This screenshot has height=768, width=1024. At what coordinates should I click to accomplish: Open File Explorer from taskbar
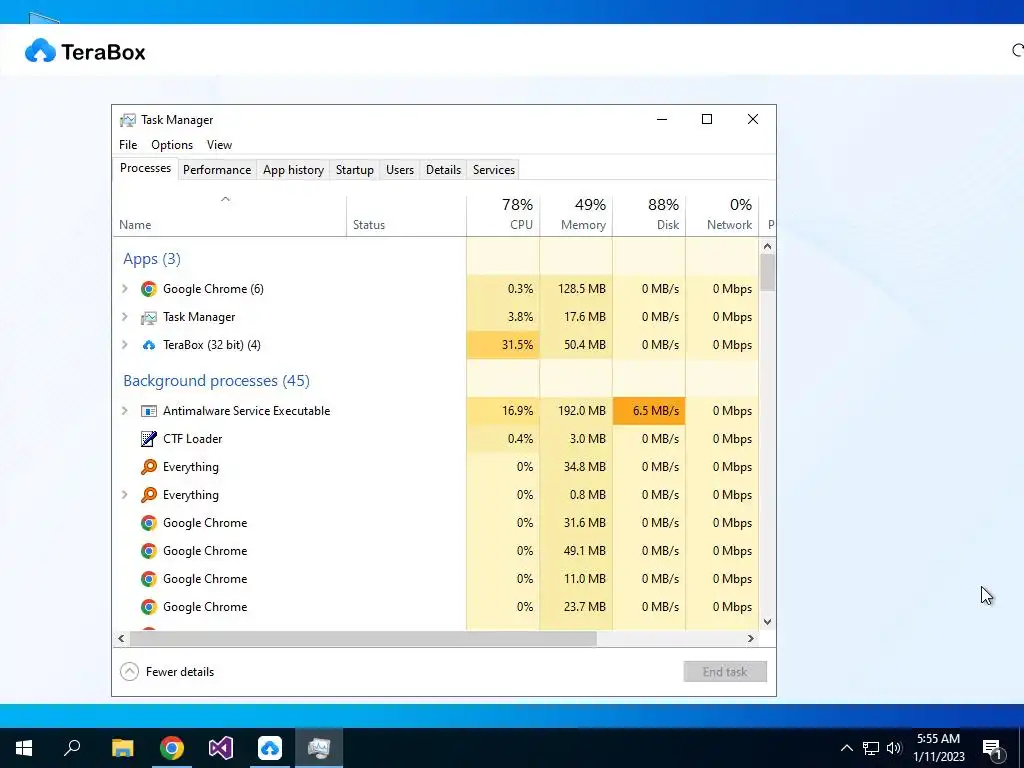tap(122, 748)
